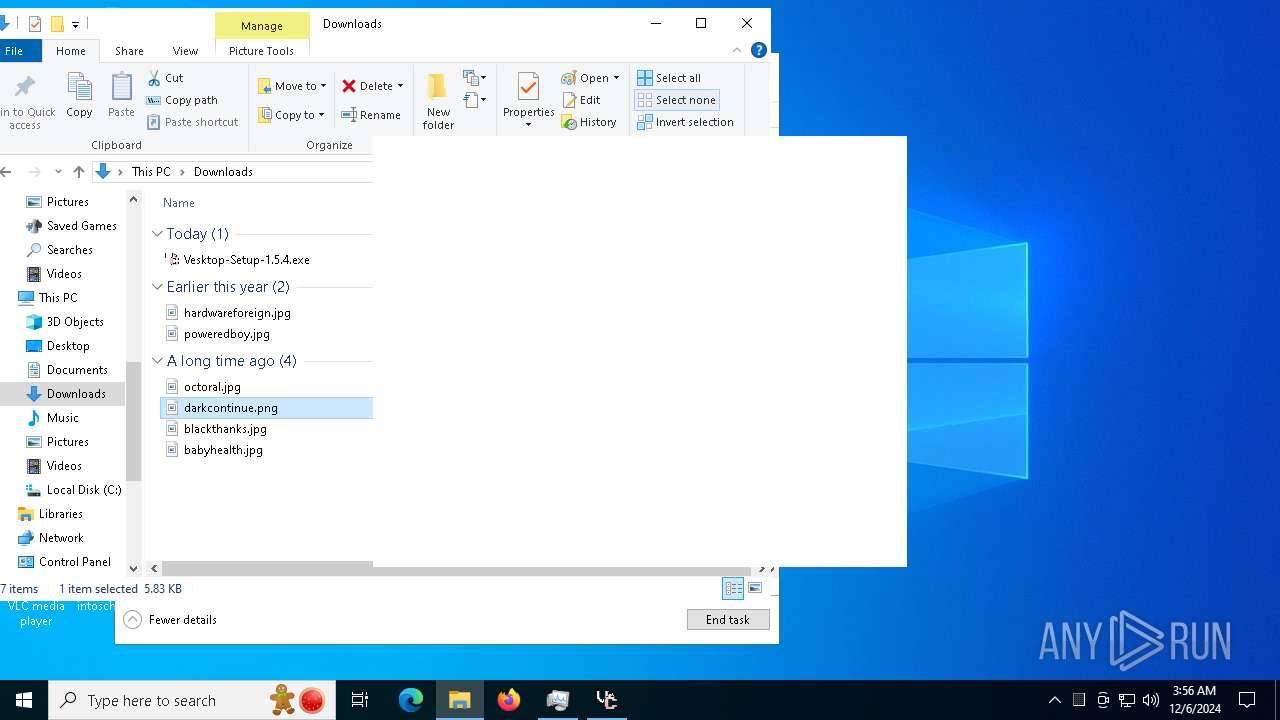
Task: Select file blackthanks.jpg
Action: [225, 429]
